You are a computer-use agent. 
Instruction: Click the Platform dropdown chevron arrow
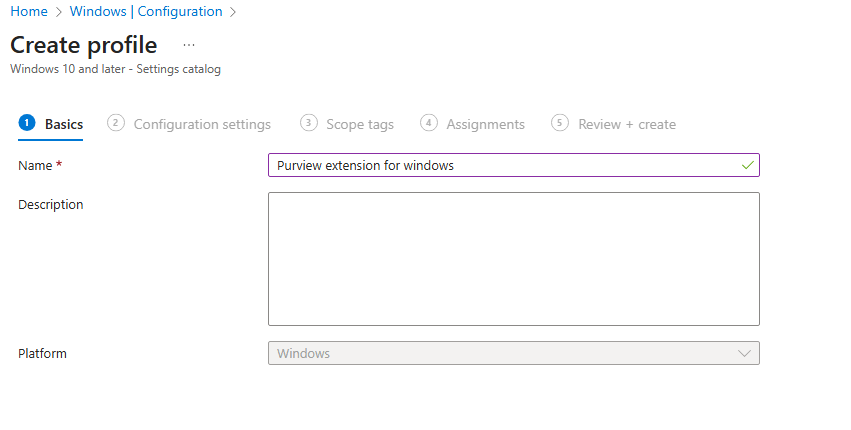click(x=744, y=353)
